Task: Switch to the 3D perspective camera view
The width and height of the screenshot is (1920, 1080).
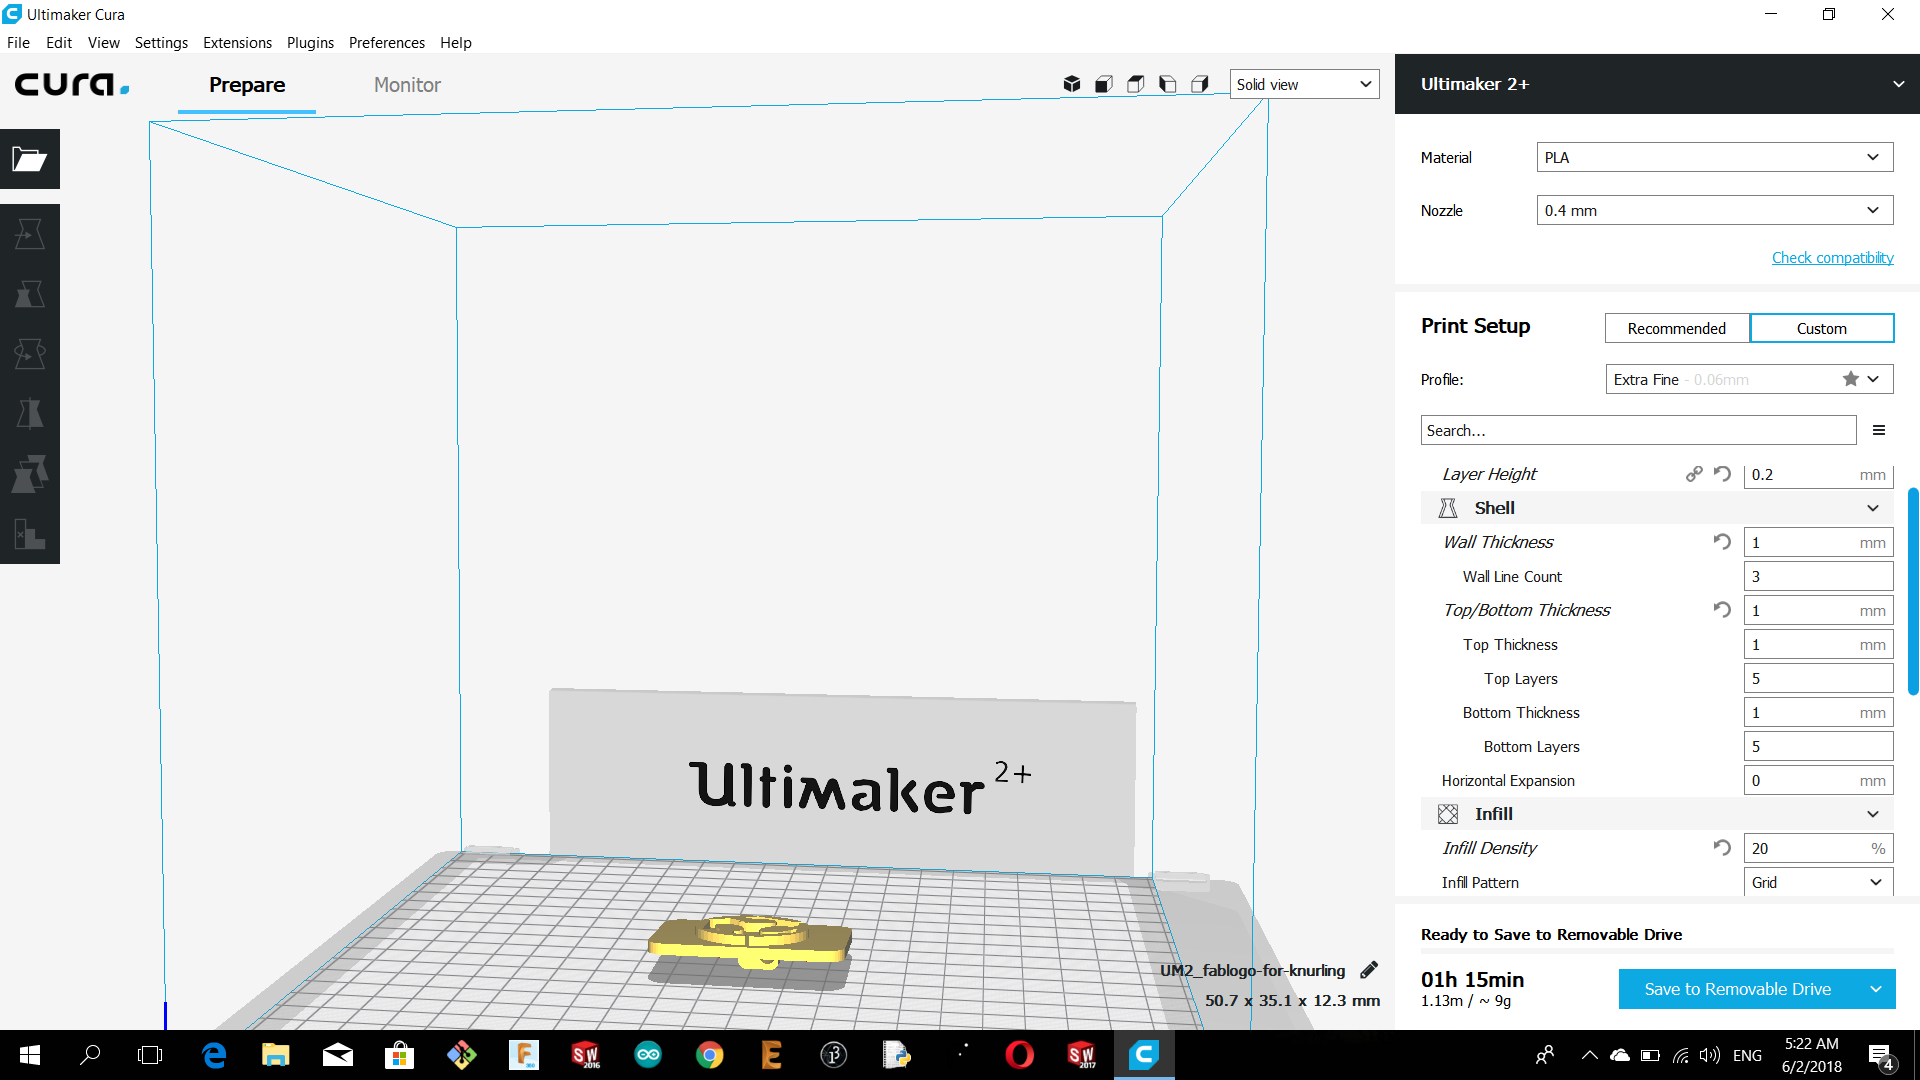Action: tap(1072, 84)
